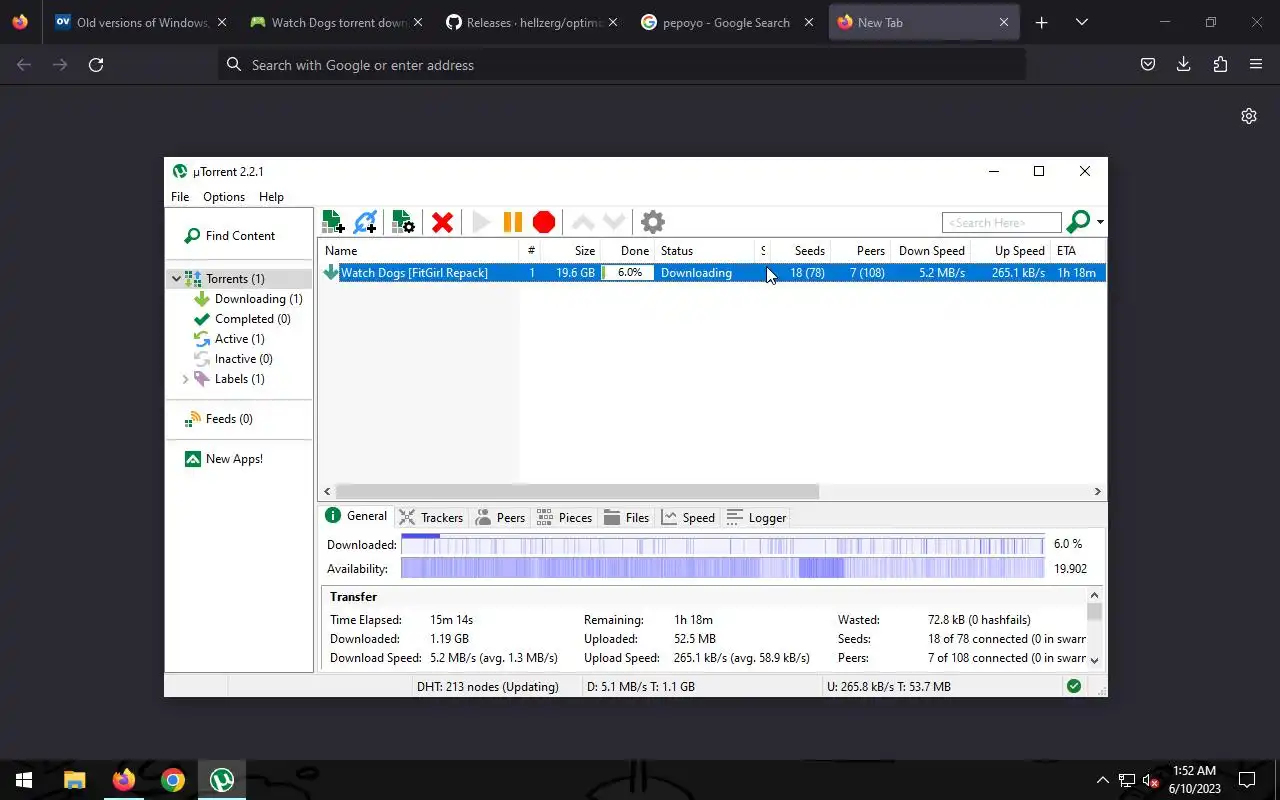Open new tab page settings gear
Viewport: 1280px width, 800px height.
pyautogui.click(x=1248, y=116)
